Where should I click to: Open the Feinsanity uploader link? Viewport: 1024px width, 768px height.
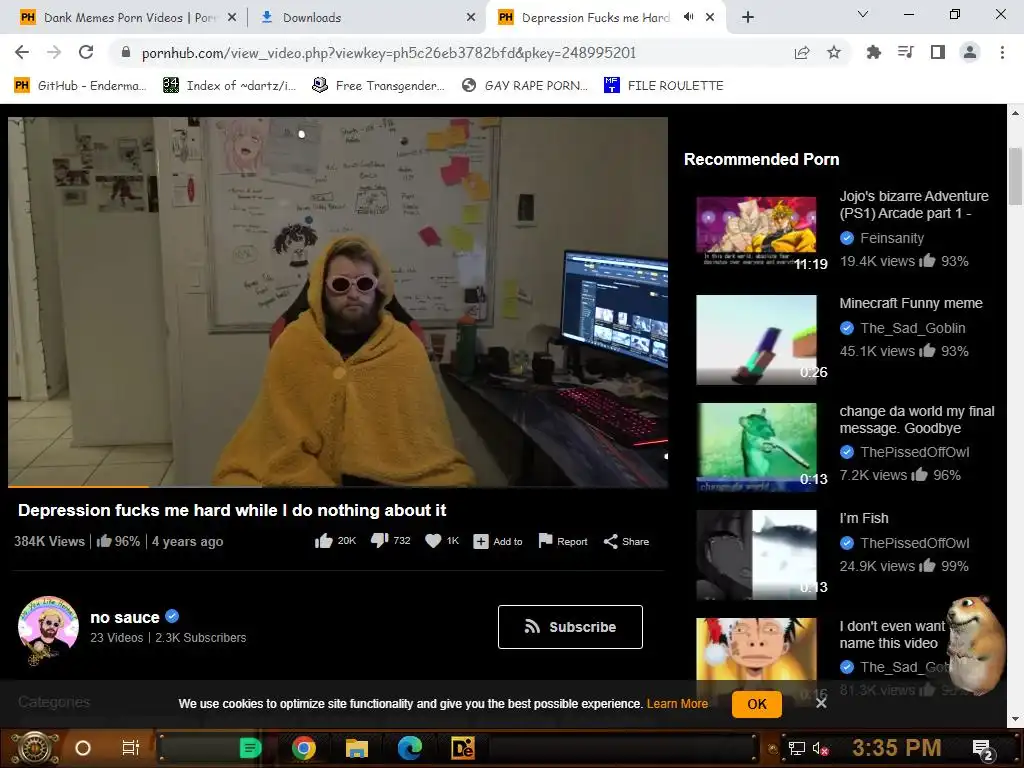(x=891, y=238)
